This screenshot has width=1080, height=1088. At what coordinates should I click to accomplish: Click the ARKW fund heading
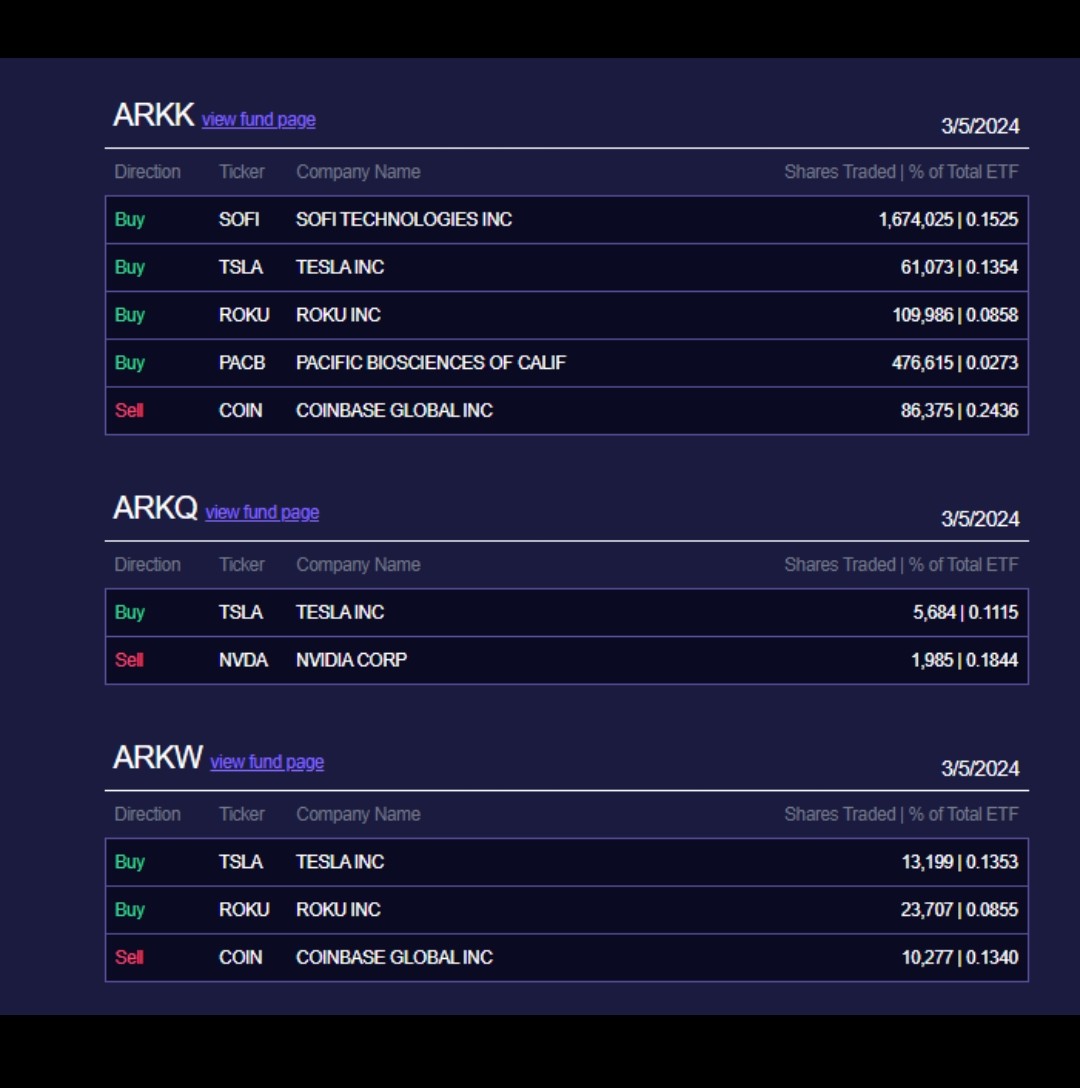coord(158,758)
